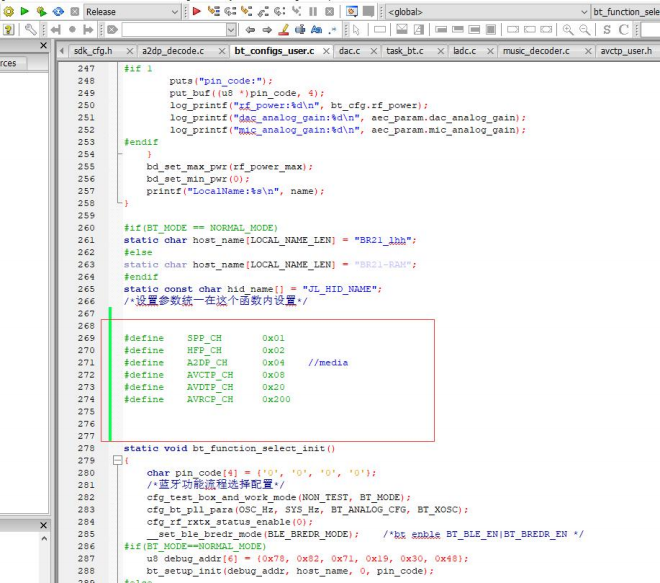Switch to the sdk_cfg.h tab

coord(93,51)
